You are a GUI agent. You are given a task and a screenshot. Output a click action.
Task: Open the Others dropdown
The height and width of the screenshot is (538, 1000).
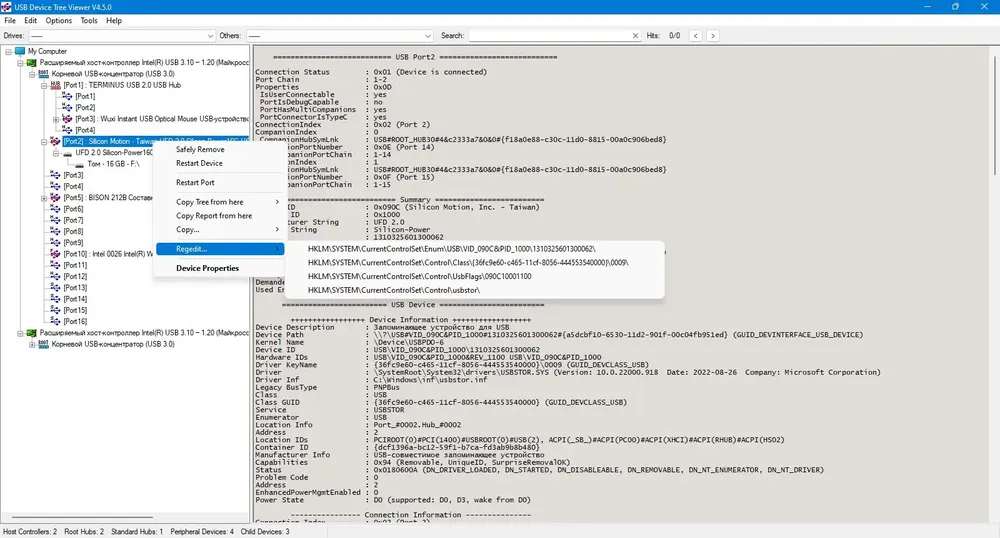339,36
